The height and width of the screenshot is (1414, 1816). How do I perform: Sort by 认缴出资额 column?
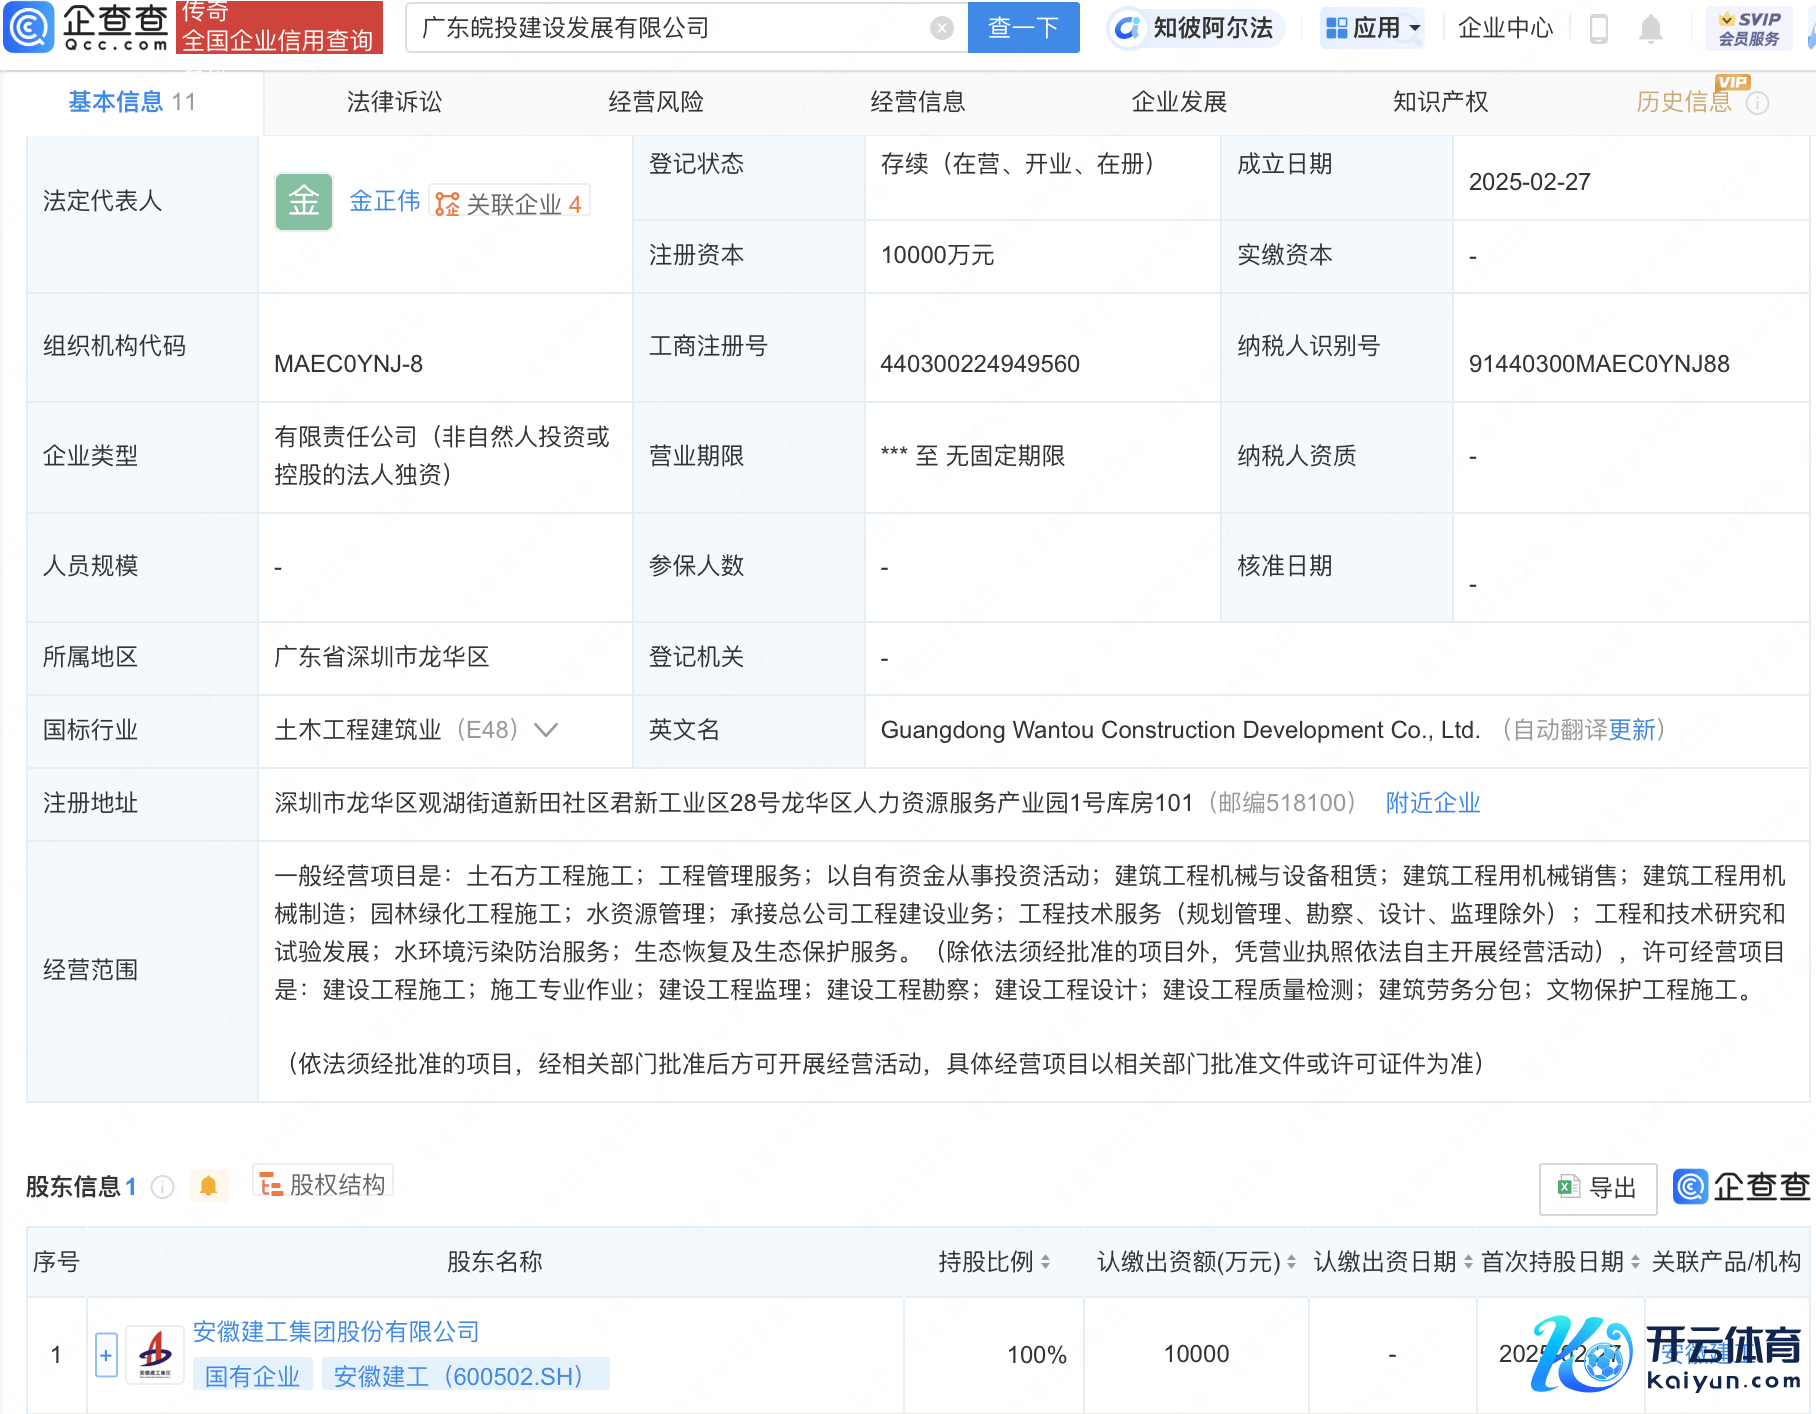1291,1262
